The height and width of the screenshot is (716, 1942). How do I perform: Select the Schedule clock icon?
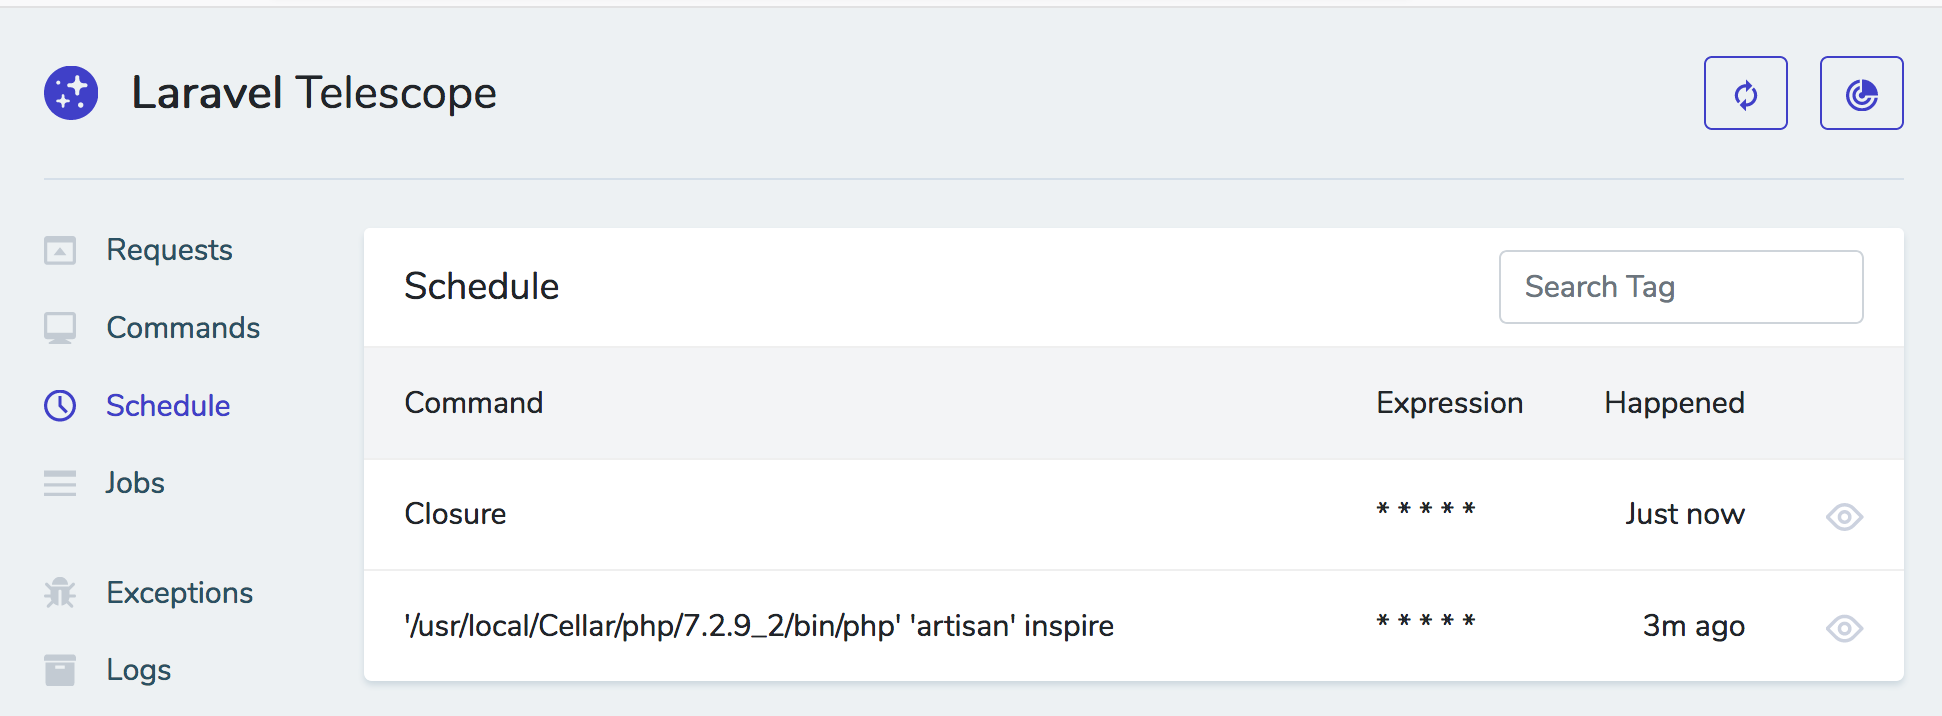[x=60, y=405]
